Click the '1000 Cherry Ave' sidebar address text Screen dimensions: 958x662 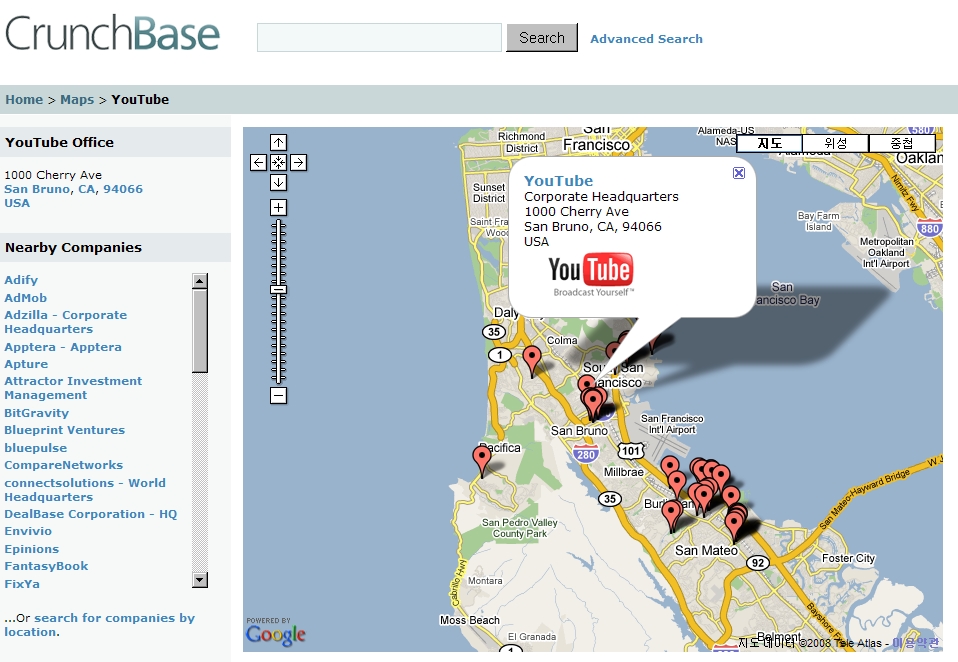[x=53, y=175]
